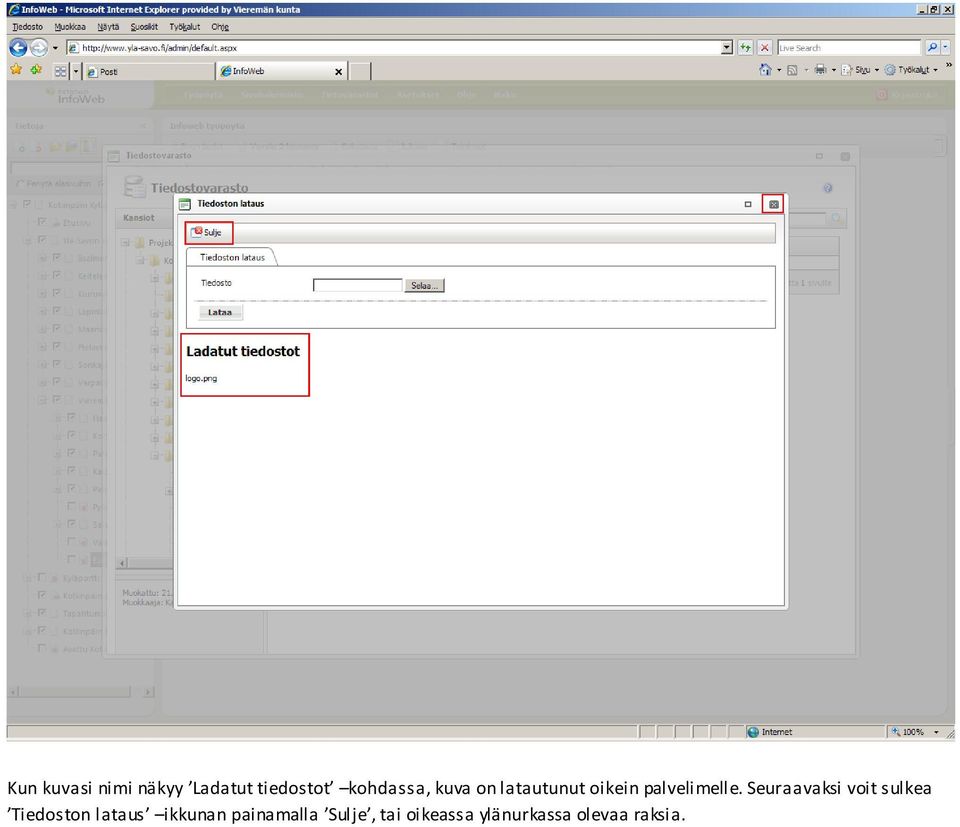Click logo.png in uploaded files list
This screenshot has height=827, width=960.
click(x=201, y=378)
